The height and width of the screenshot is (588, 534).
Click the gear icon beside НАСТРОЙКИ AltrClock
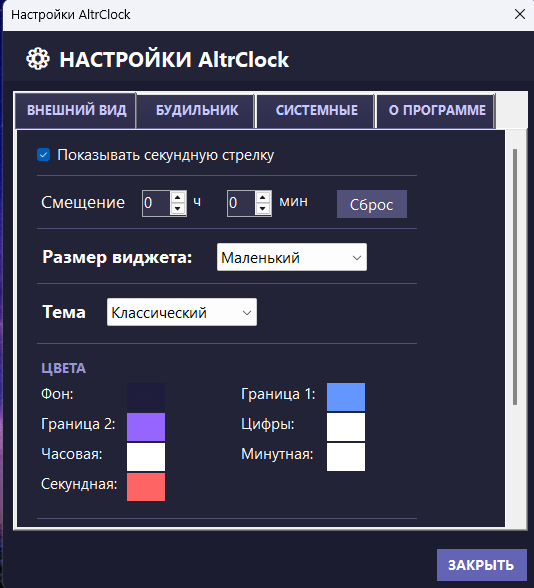(x=38, y=59)
